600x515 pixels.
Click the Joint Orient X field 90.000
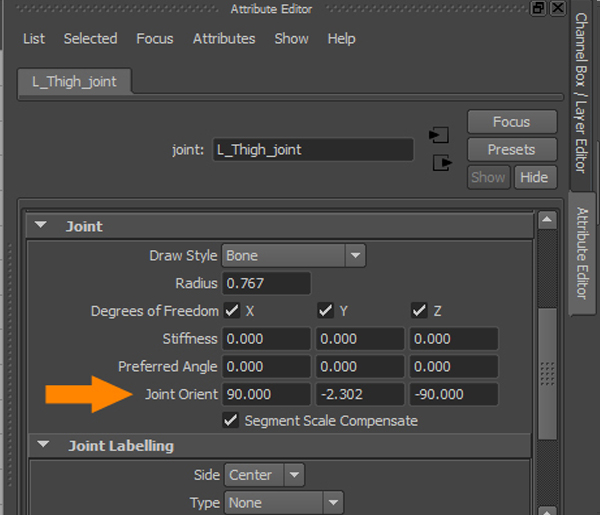(266, 394)
